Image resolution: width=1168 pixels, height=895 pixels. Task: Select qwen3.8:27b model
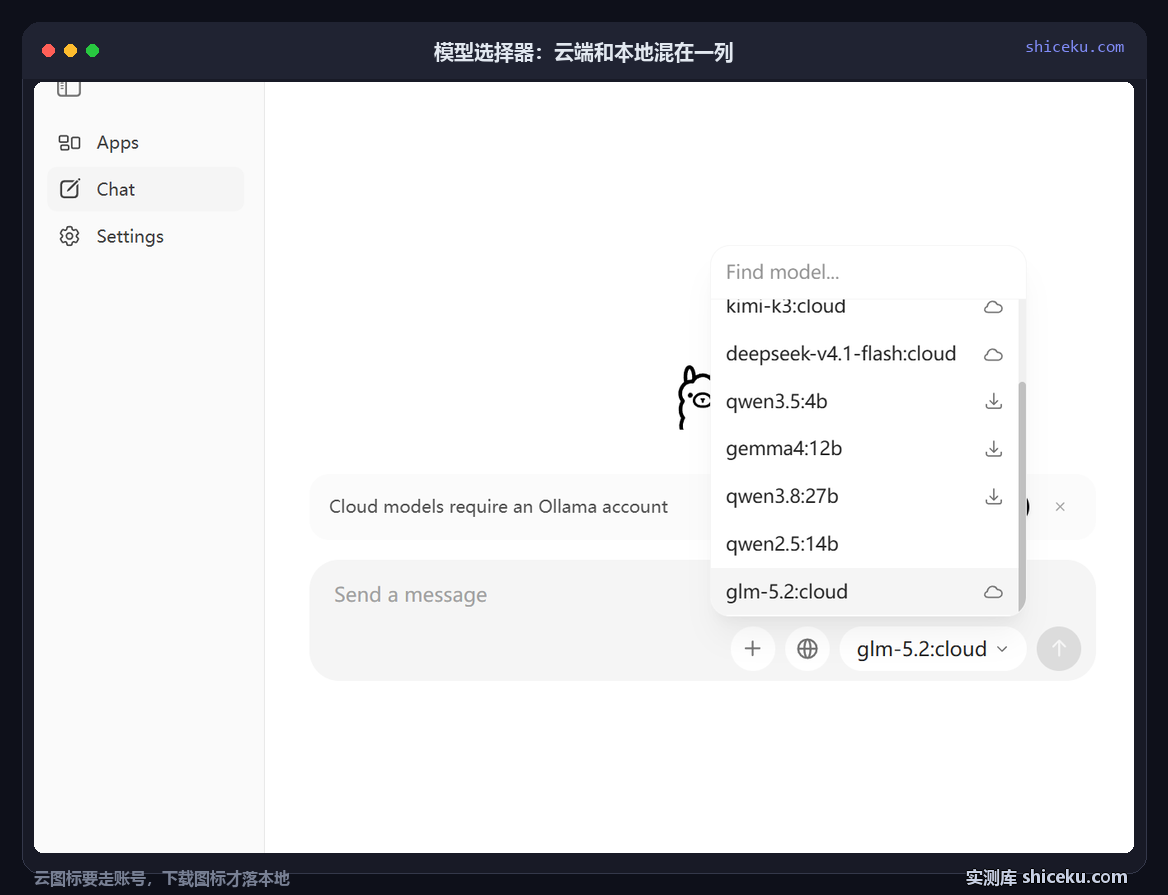864,496
